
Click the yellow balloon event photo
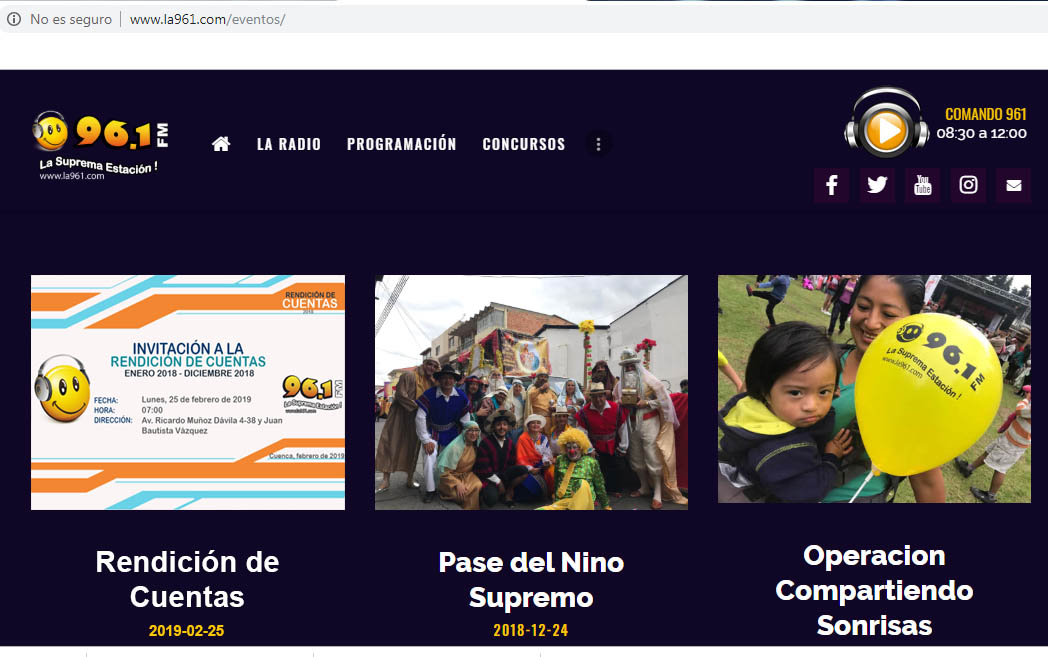[874, 389]
